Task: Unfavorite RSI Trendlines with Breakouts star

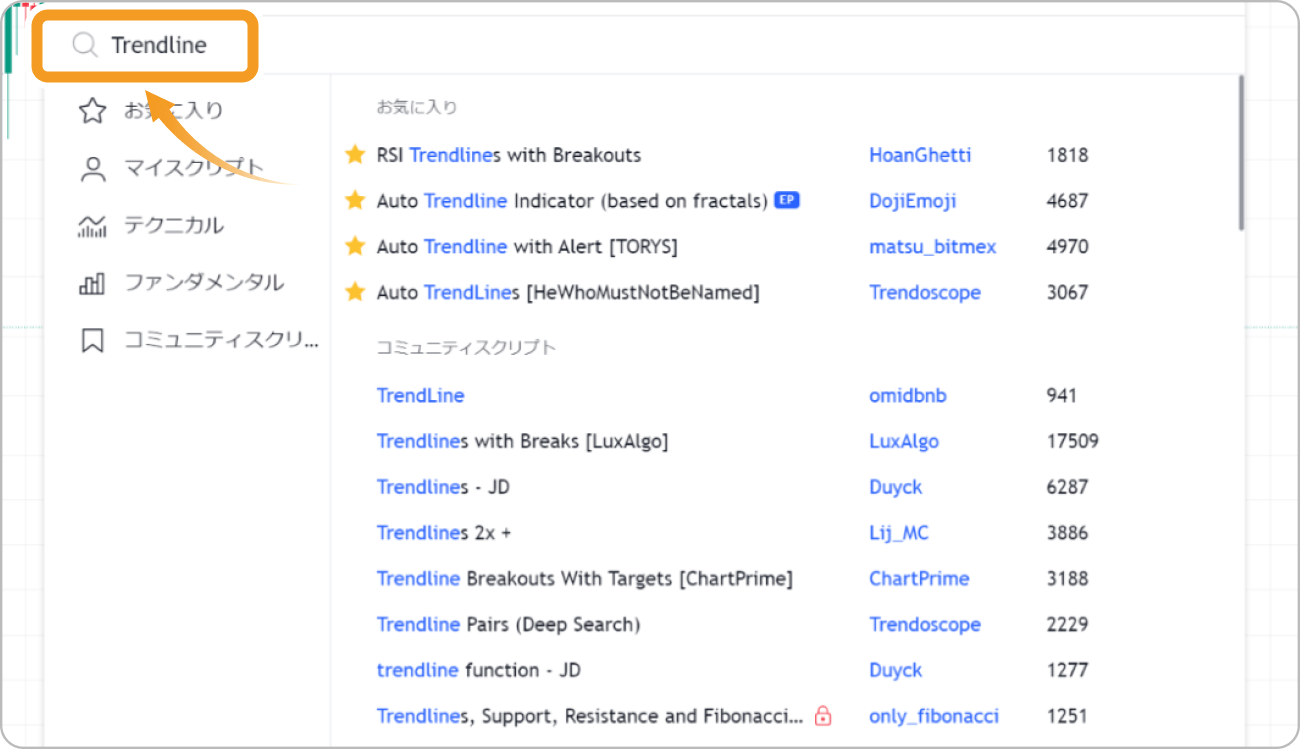Action: pos(355,155)
